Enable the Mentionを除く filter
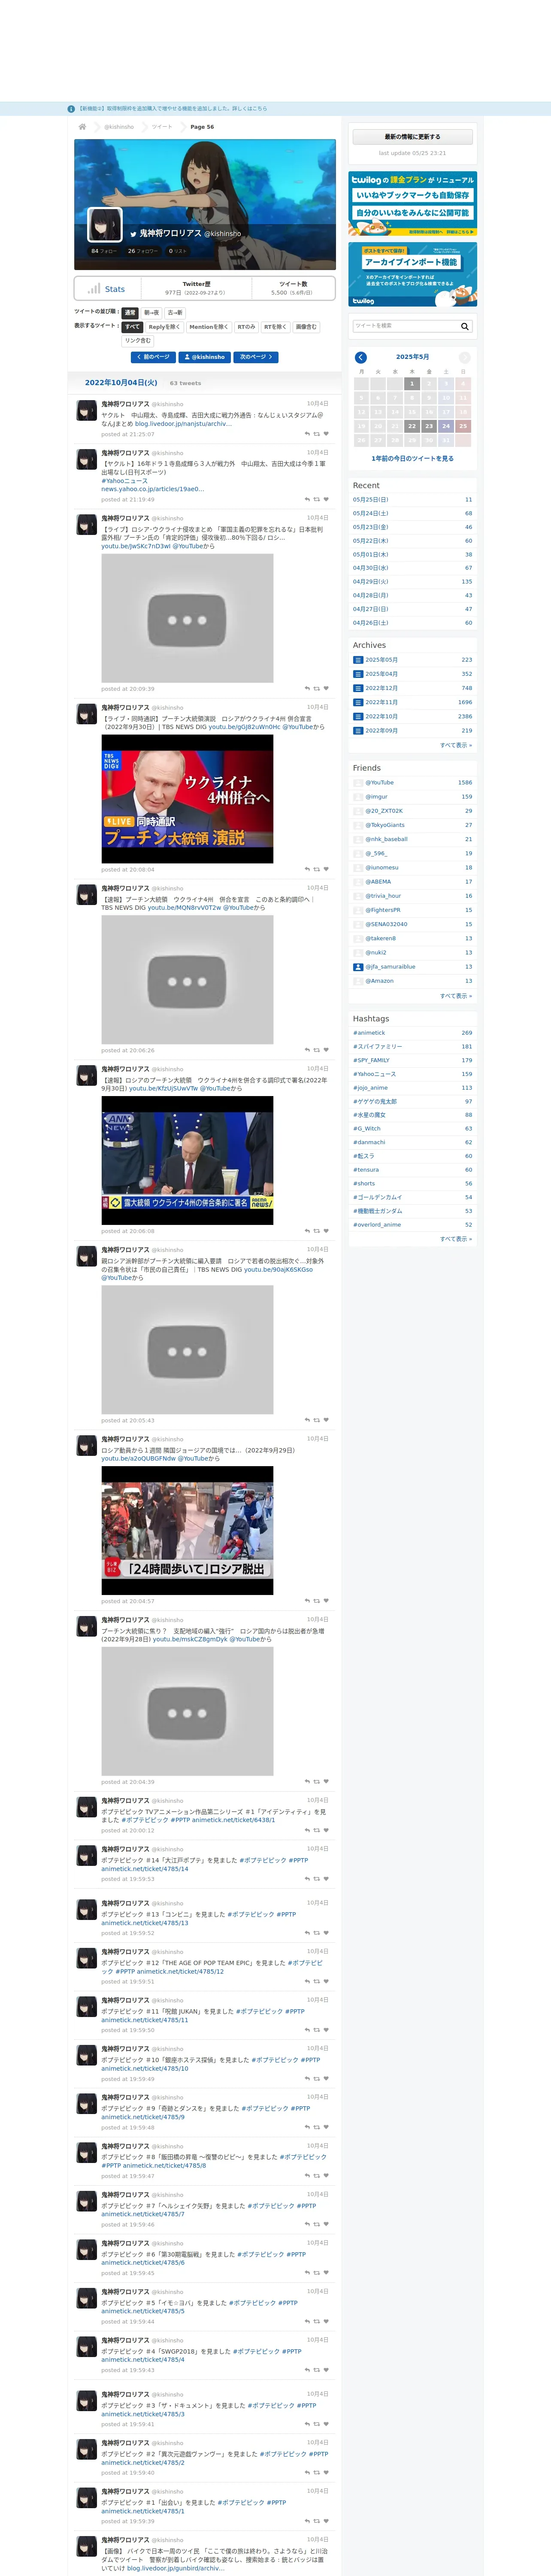Viewport: 551px width, 2576px height. pos(209,327)
